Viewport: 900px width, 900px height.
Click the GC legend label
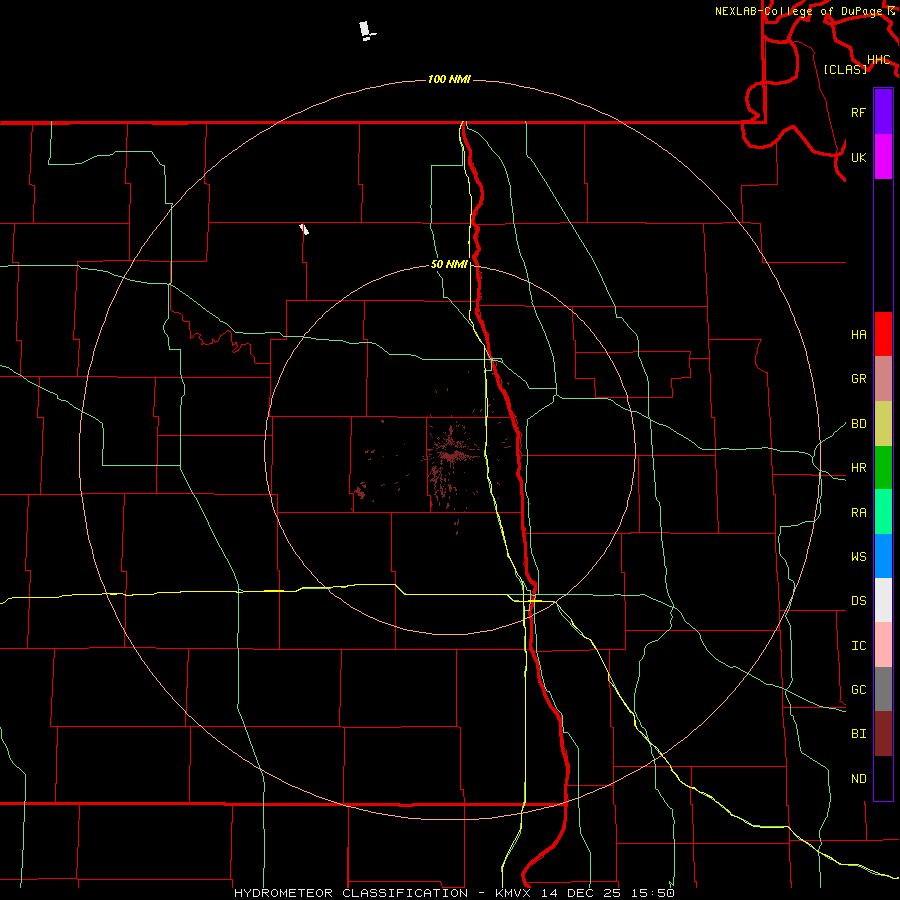858,689
